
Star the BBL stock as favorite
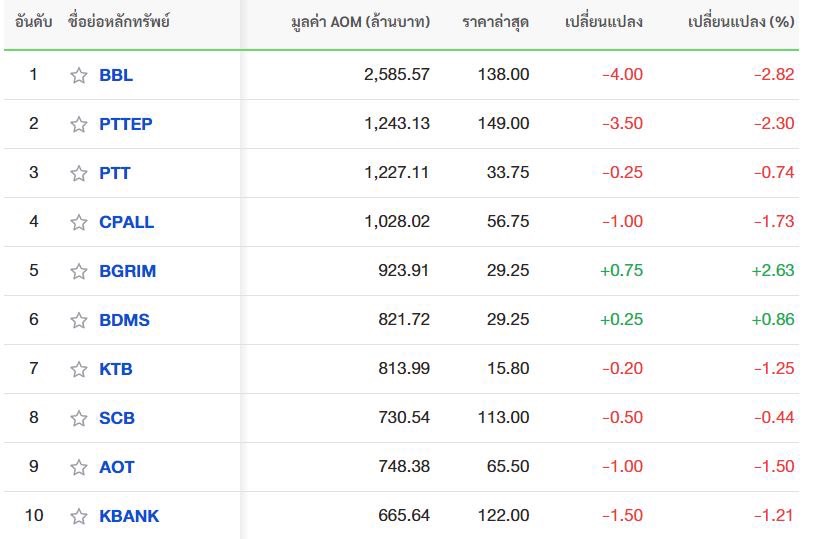click(x=79, y=75)
